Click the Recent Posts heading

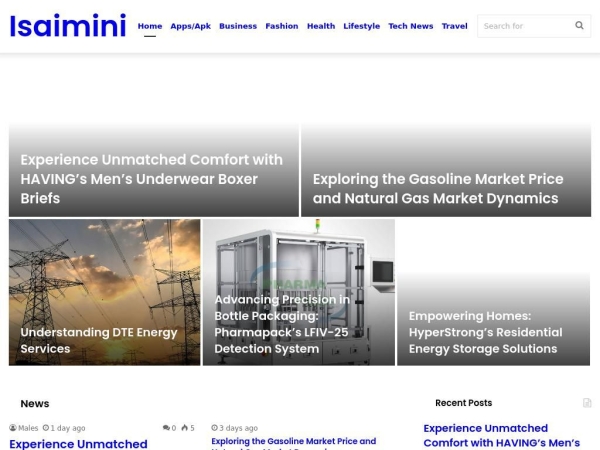(x=463, y=403)
